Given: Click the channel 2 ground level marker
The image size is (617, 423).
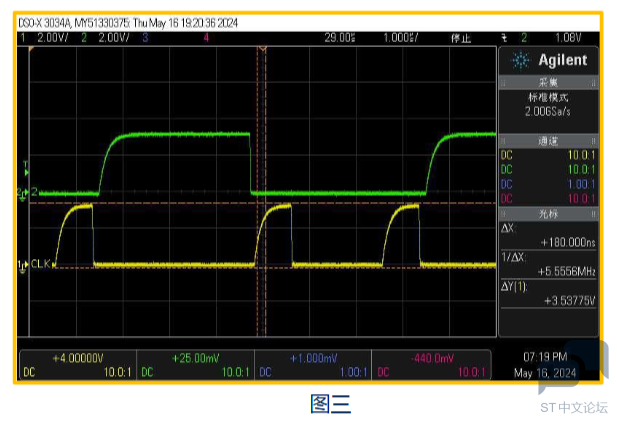Looking at the screenshot, I should coord(24,191).
